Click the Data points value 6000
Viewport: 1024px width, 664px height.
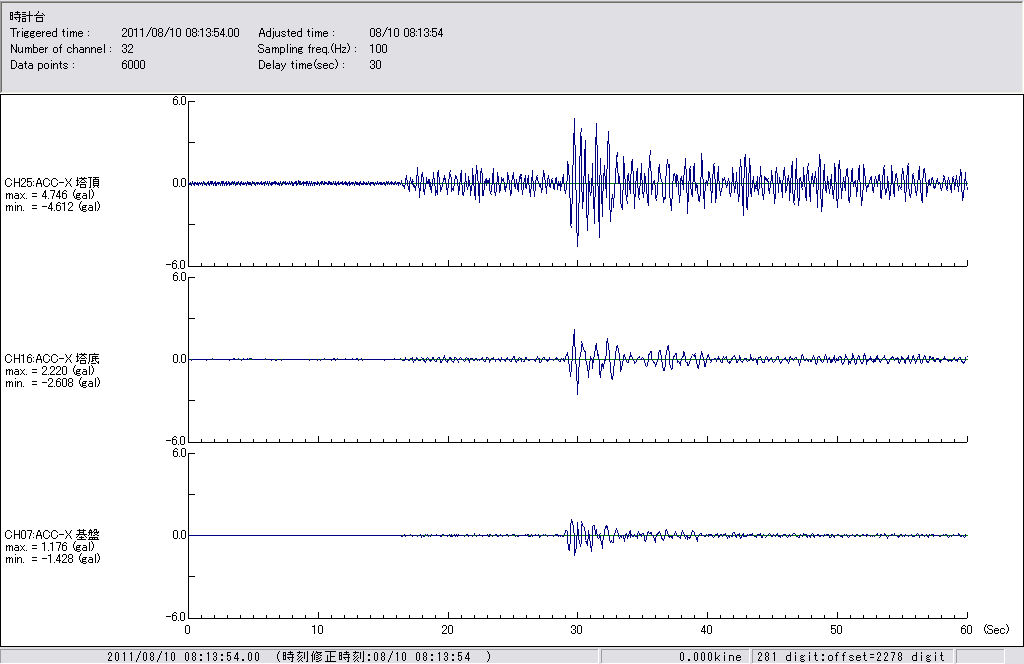point(133,64)
